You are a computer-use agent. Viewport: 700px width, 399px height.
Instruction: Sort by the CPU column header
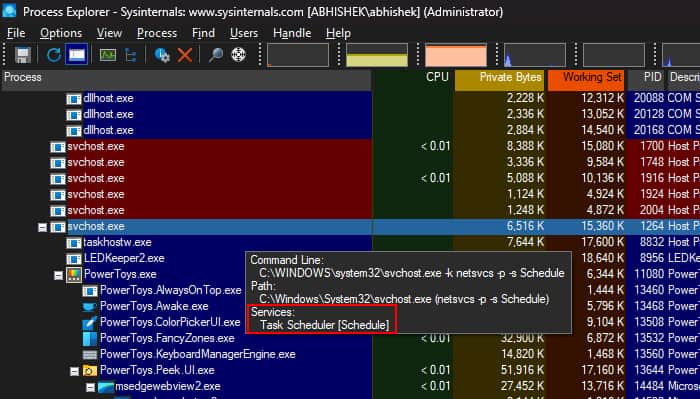tap(412, 79)
